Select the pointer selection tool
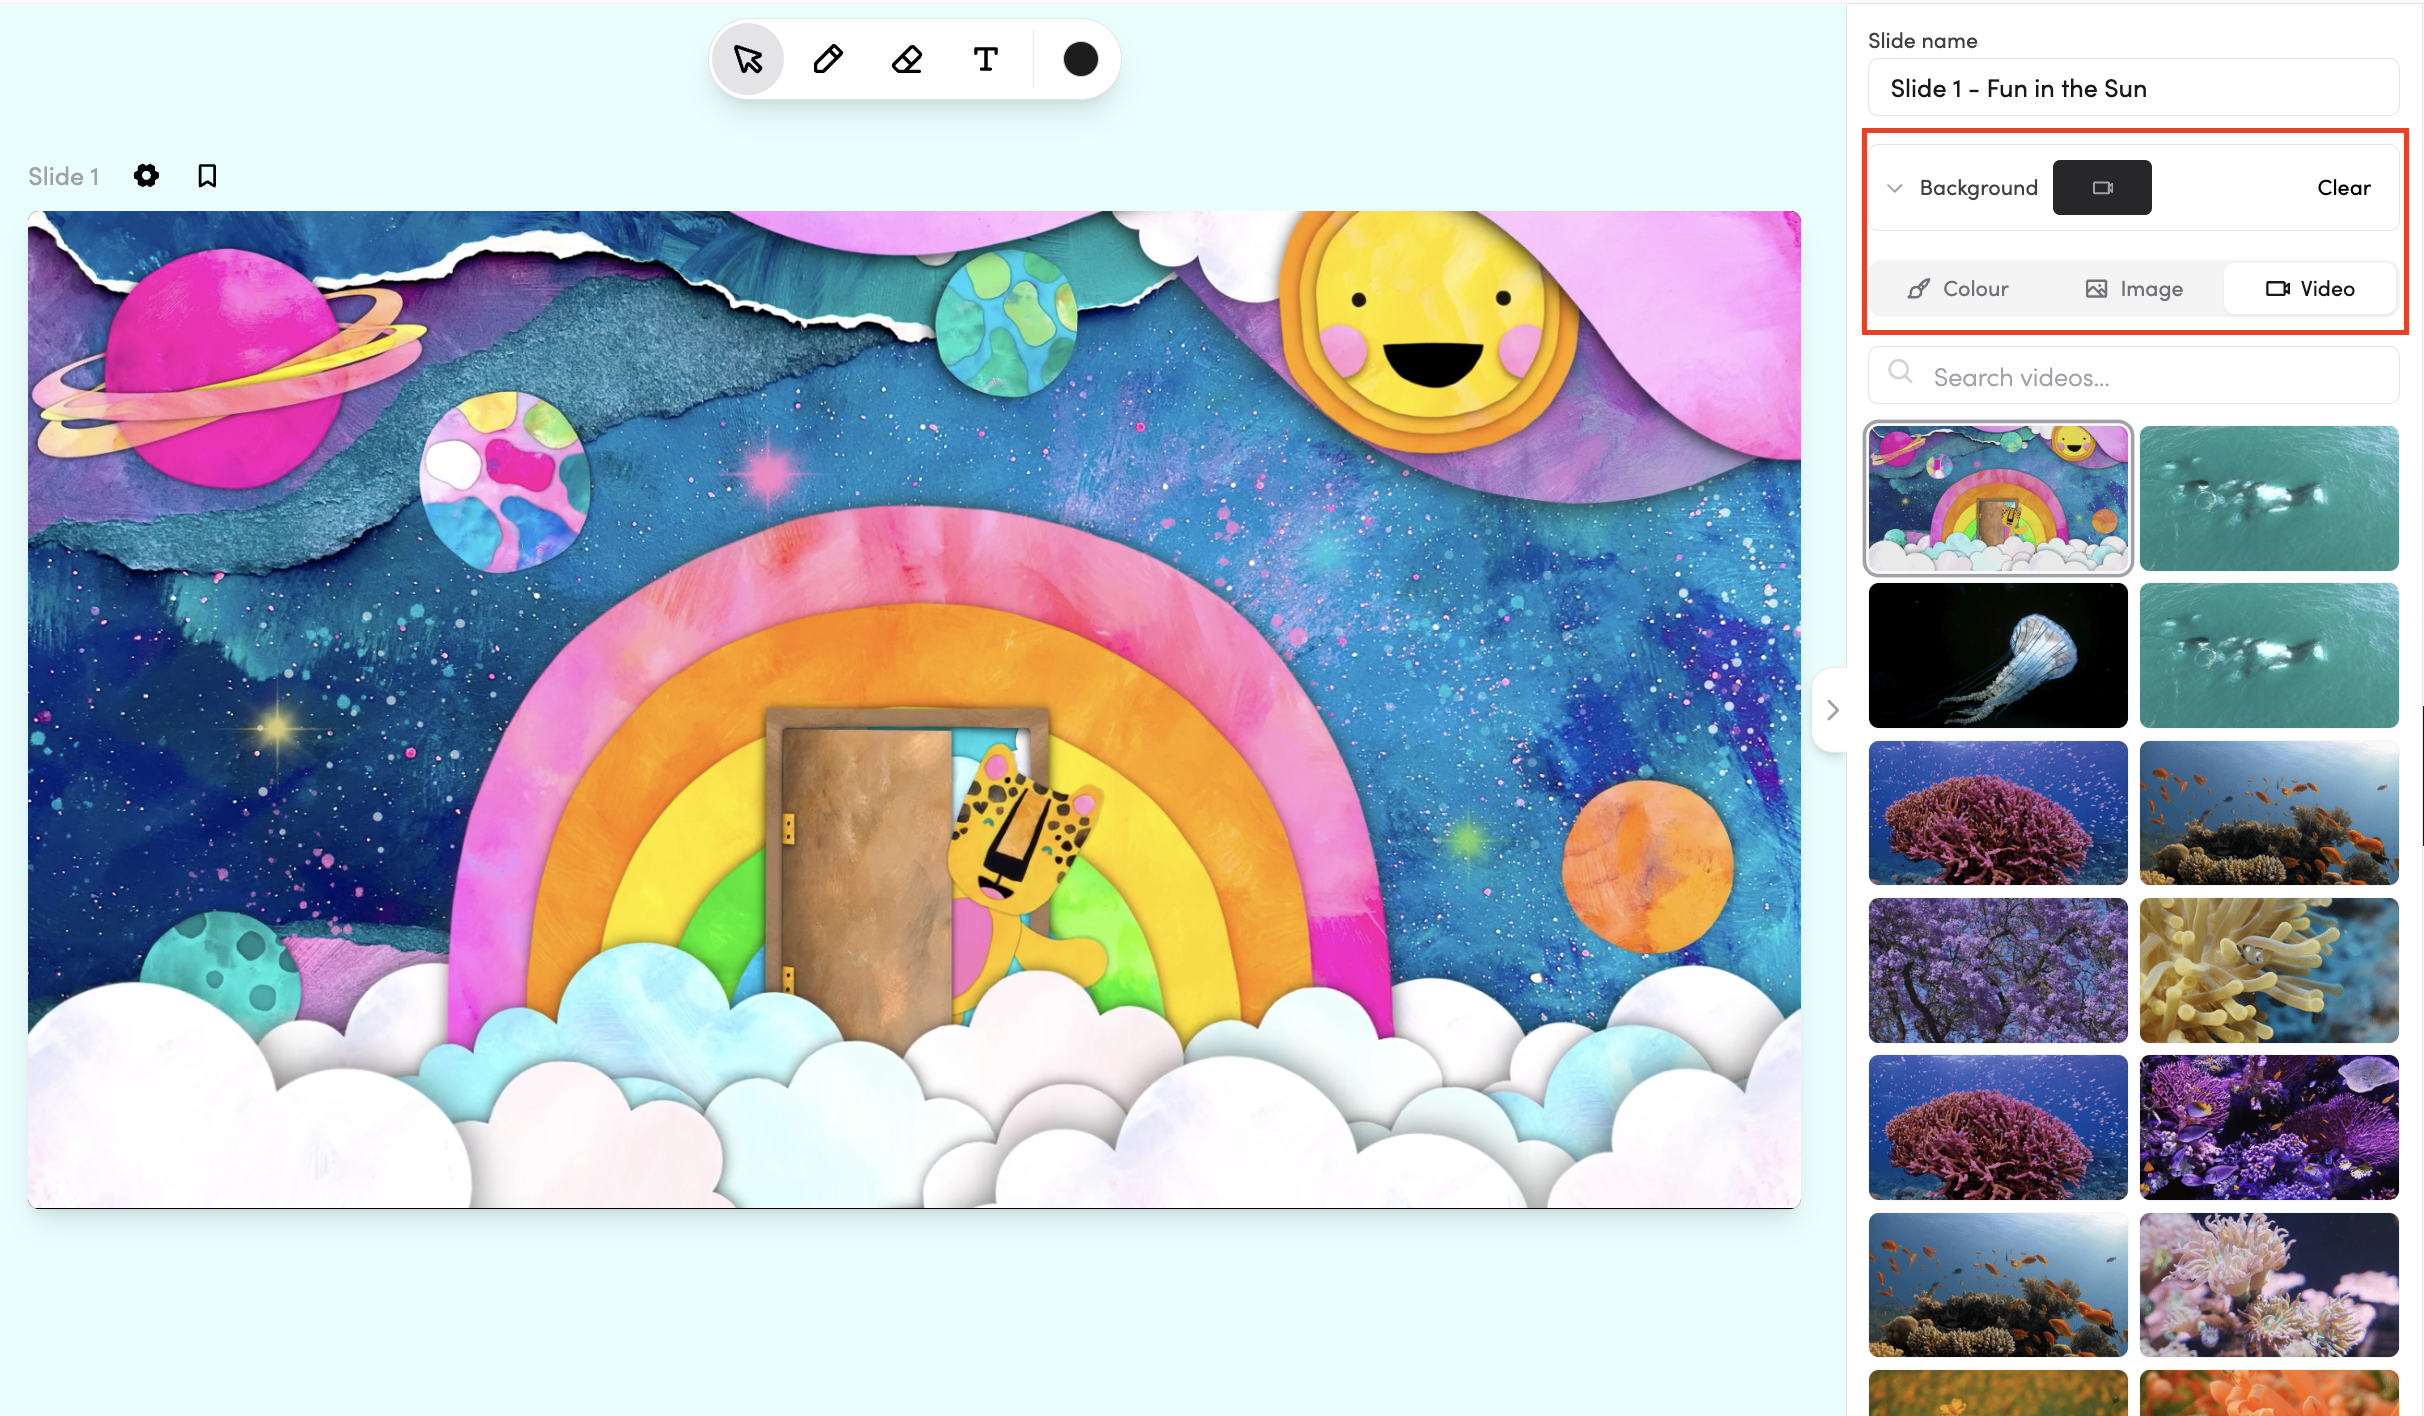The height and width of the screenshot is (1416, 2424). coord(748,60)
